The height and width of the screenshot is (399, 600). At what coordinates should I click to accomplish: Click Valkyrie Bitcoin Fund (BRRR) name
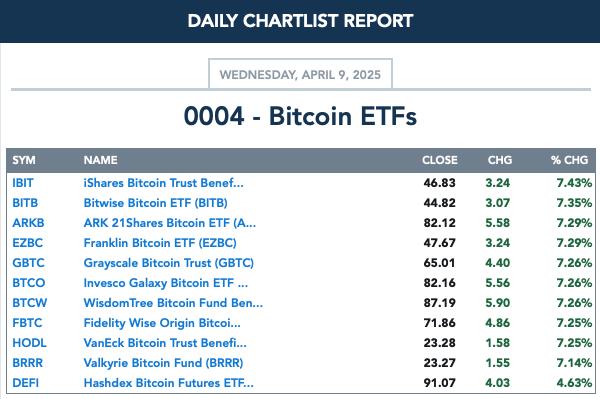tap(163, 363)
